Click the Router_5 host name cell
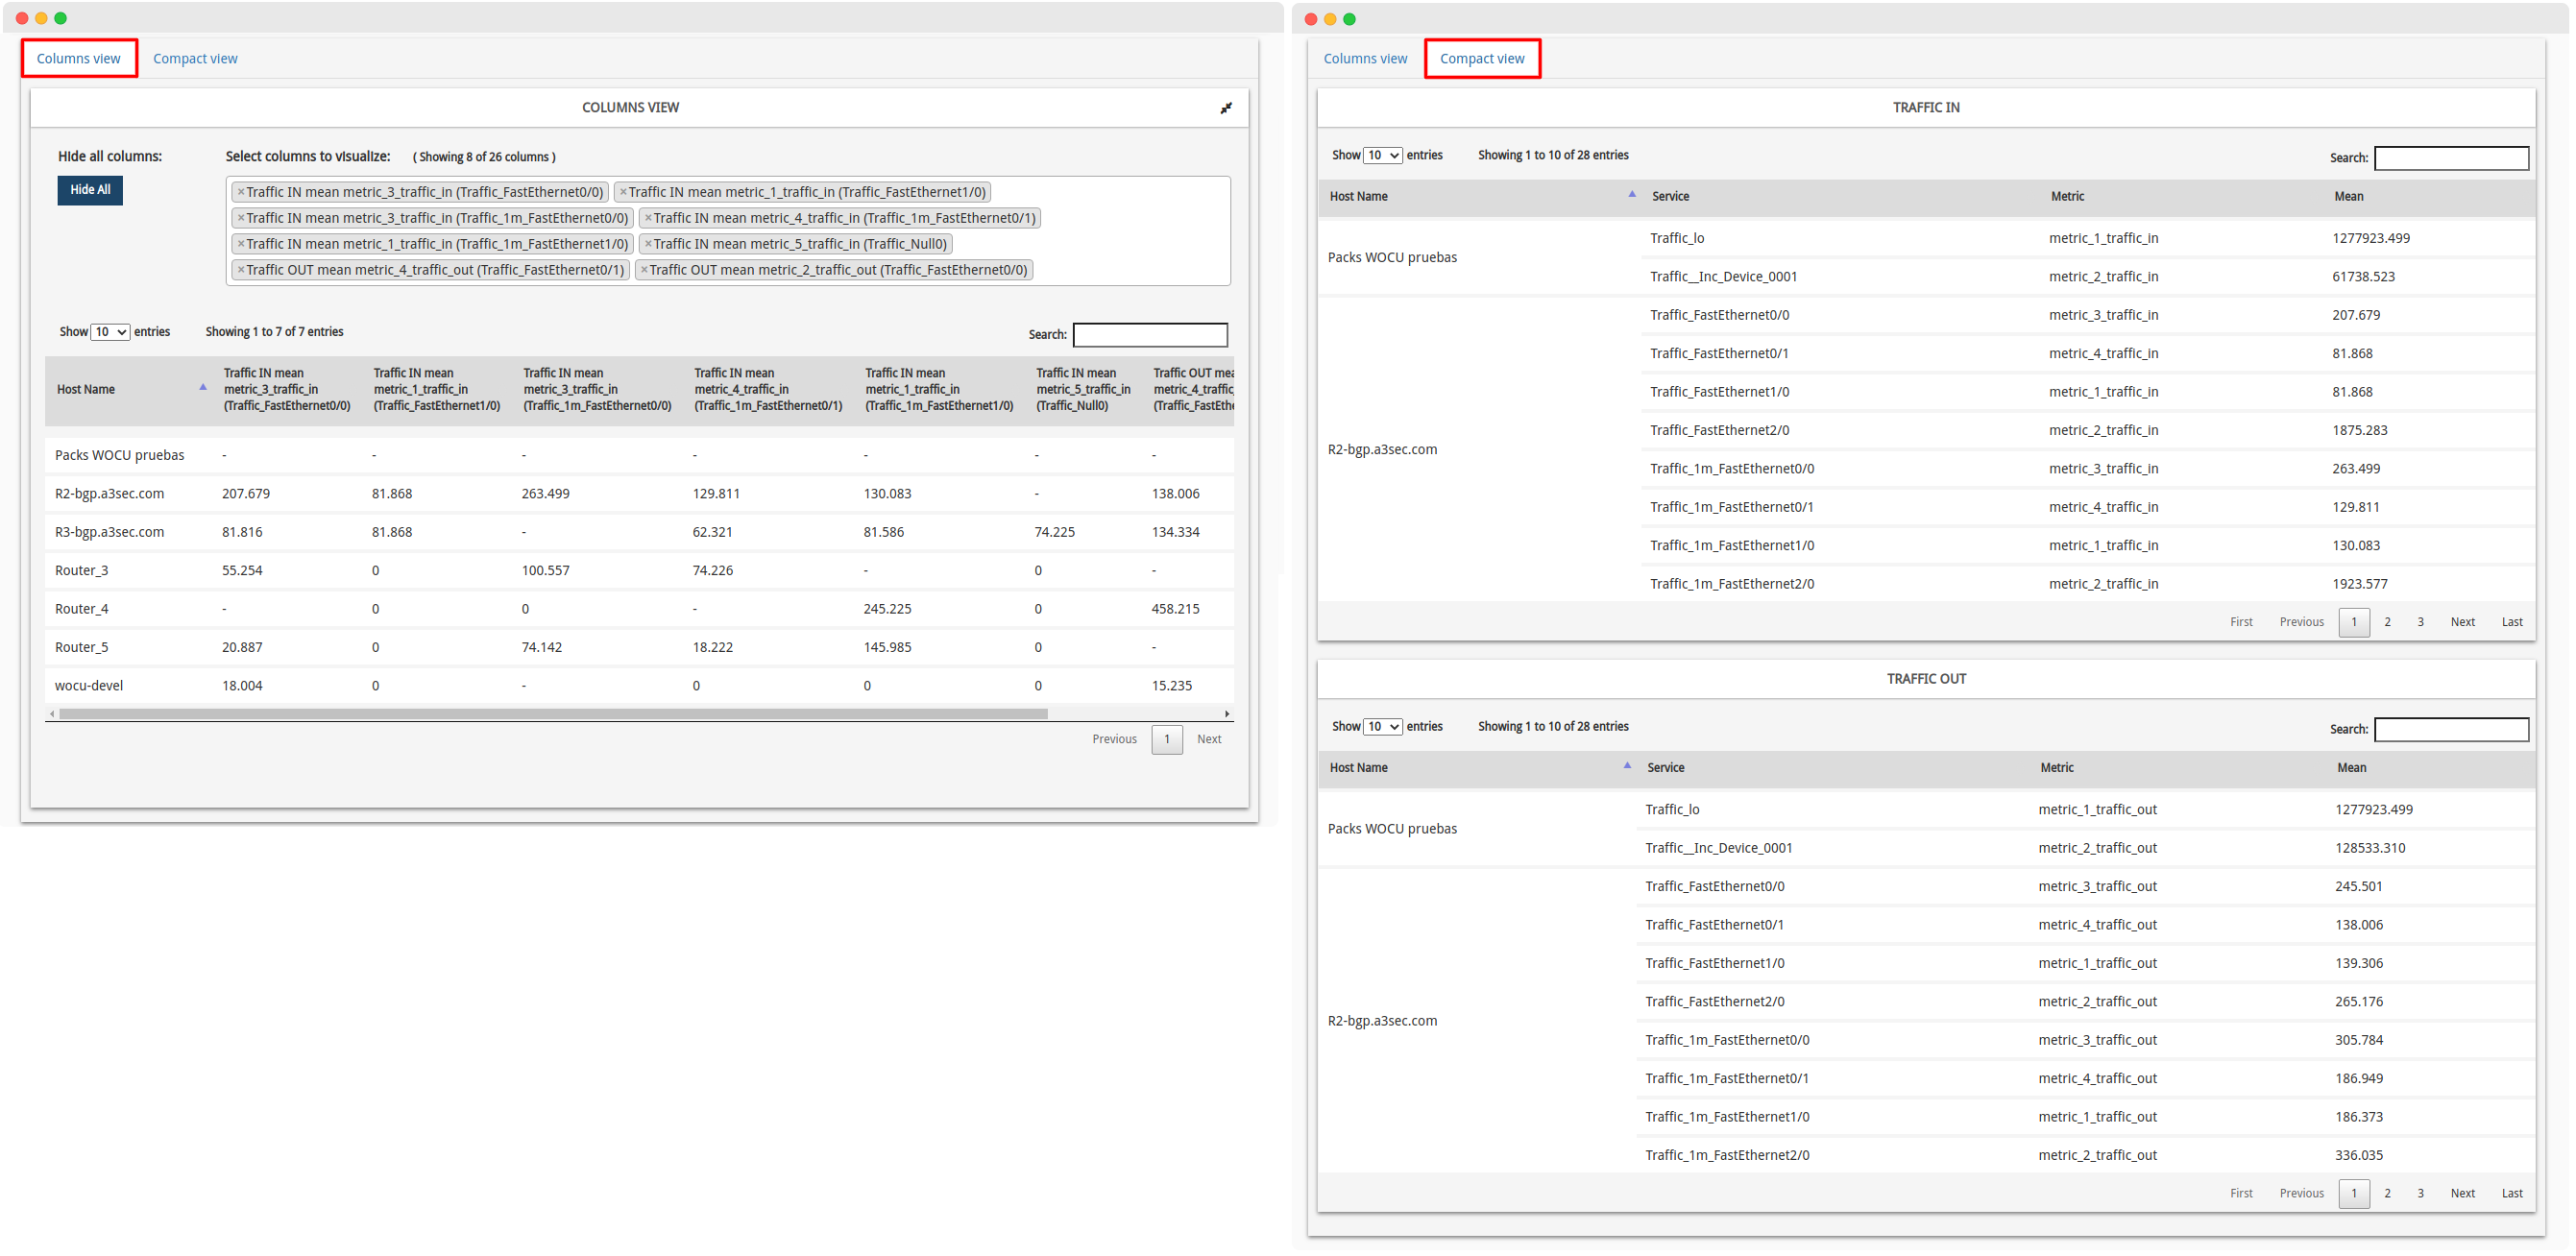Viewport: 2576px width, 1256px height. tap(81, 648)
